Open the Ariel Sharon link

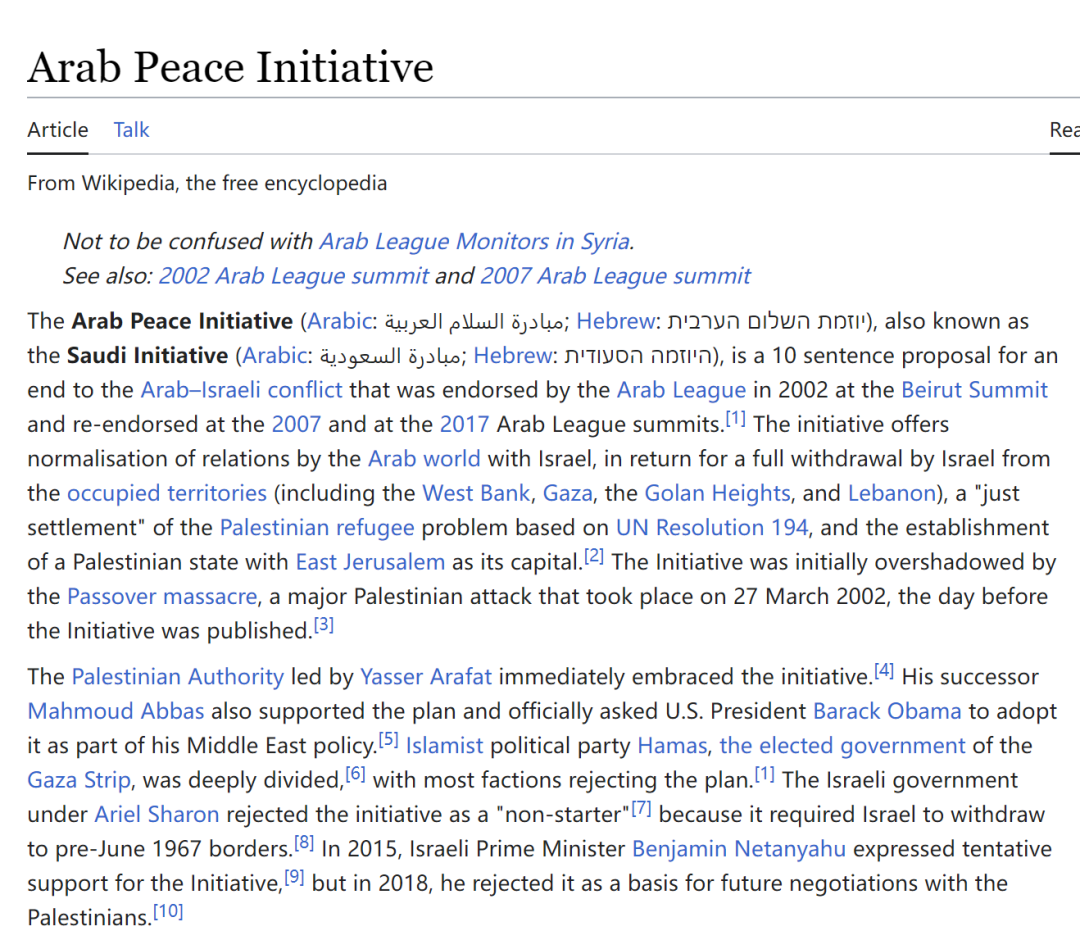click(x=156, y=815)
